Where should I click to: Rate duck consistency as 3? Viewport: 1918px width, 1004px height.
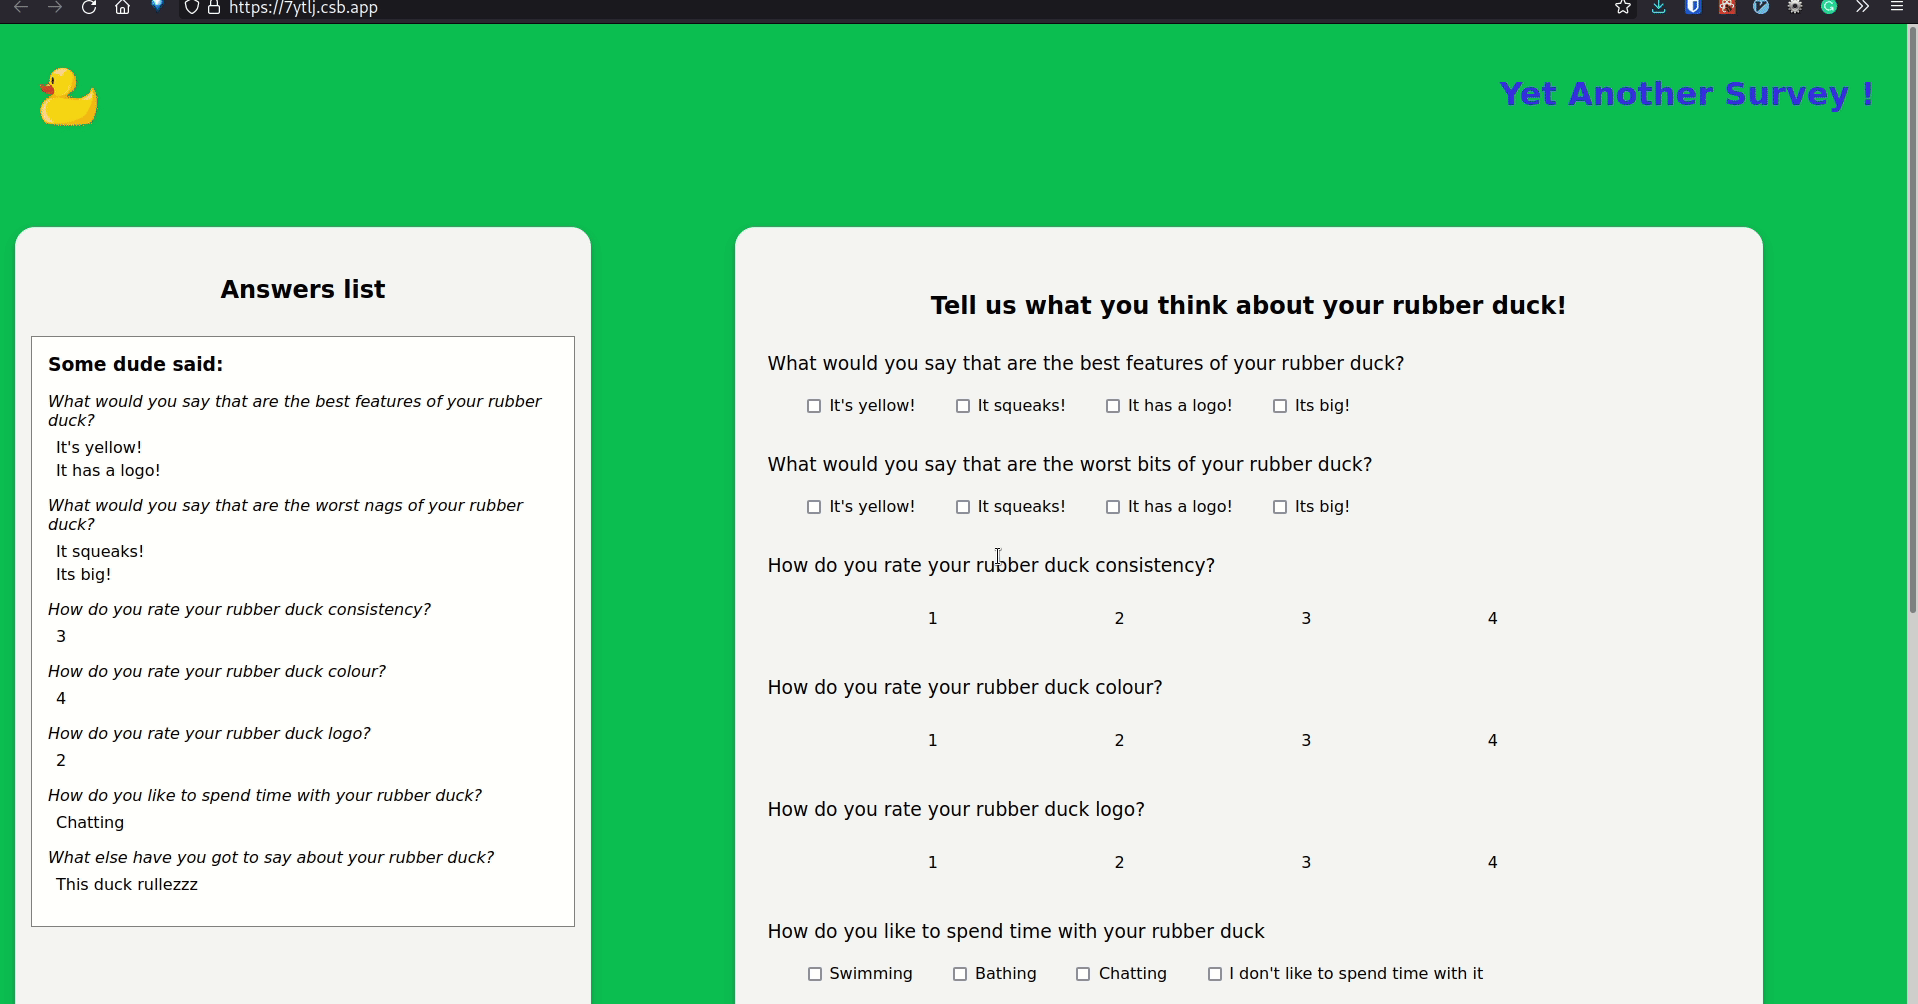pos(1306,619)
